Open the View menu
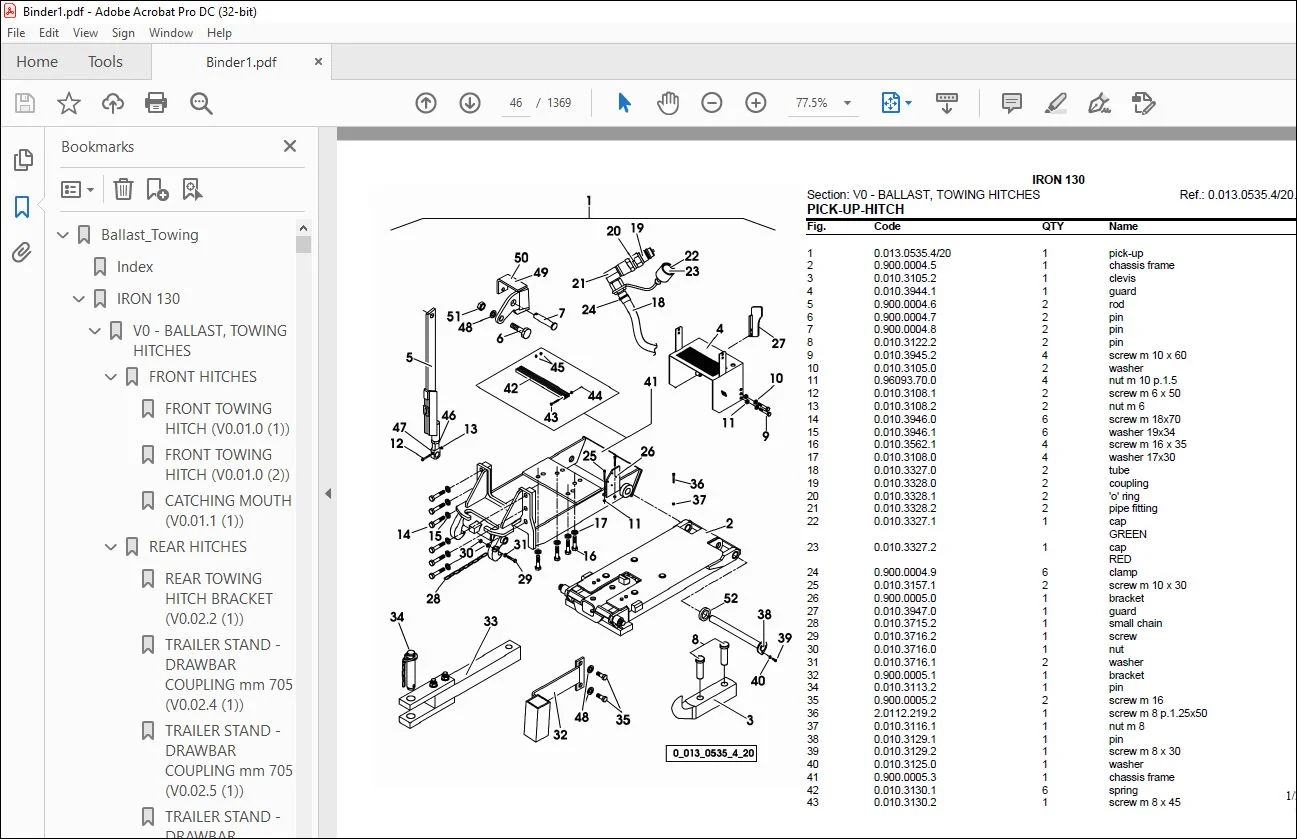Screen dimensions: 1297x839 click(86, 33)
